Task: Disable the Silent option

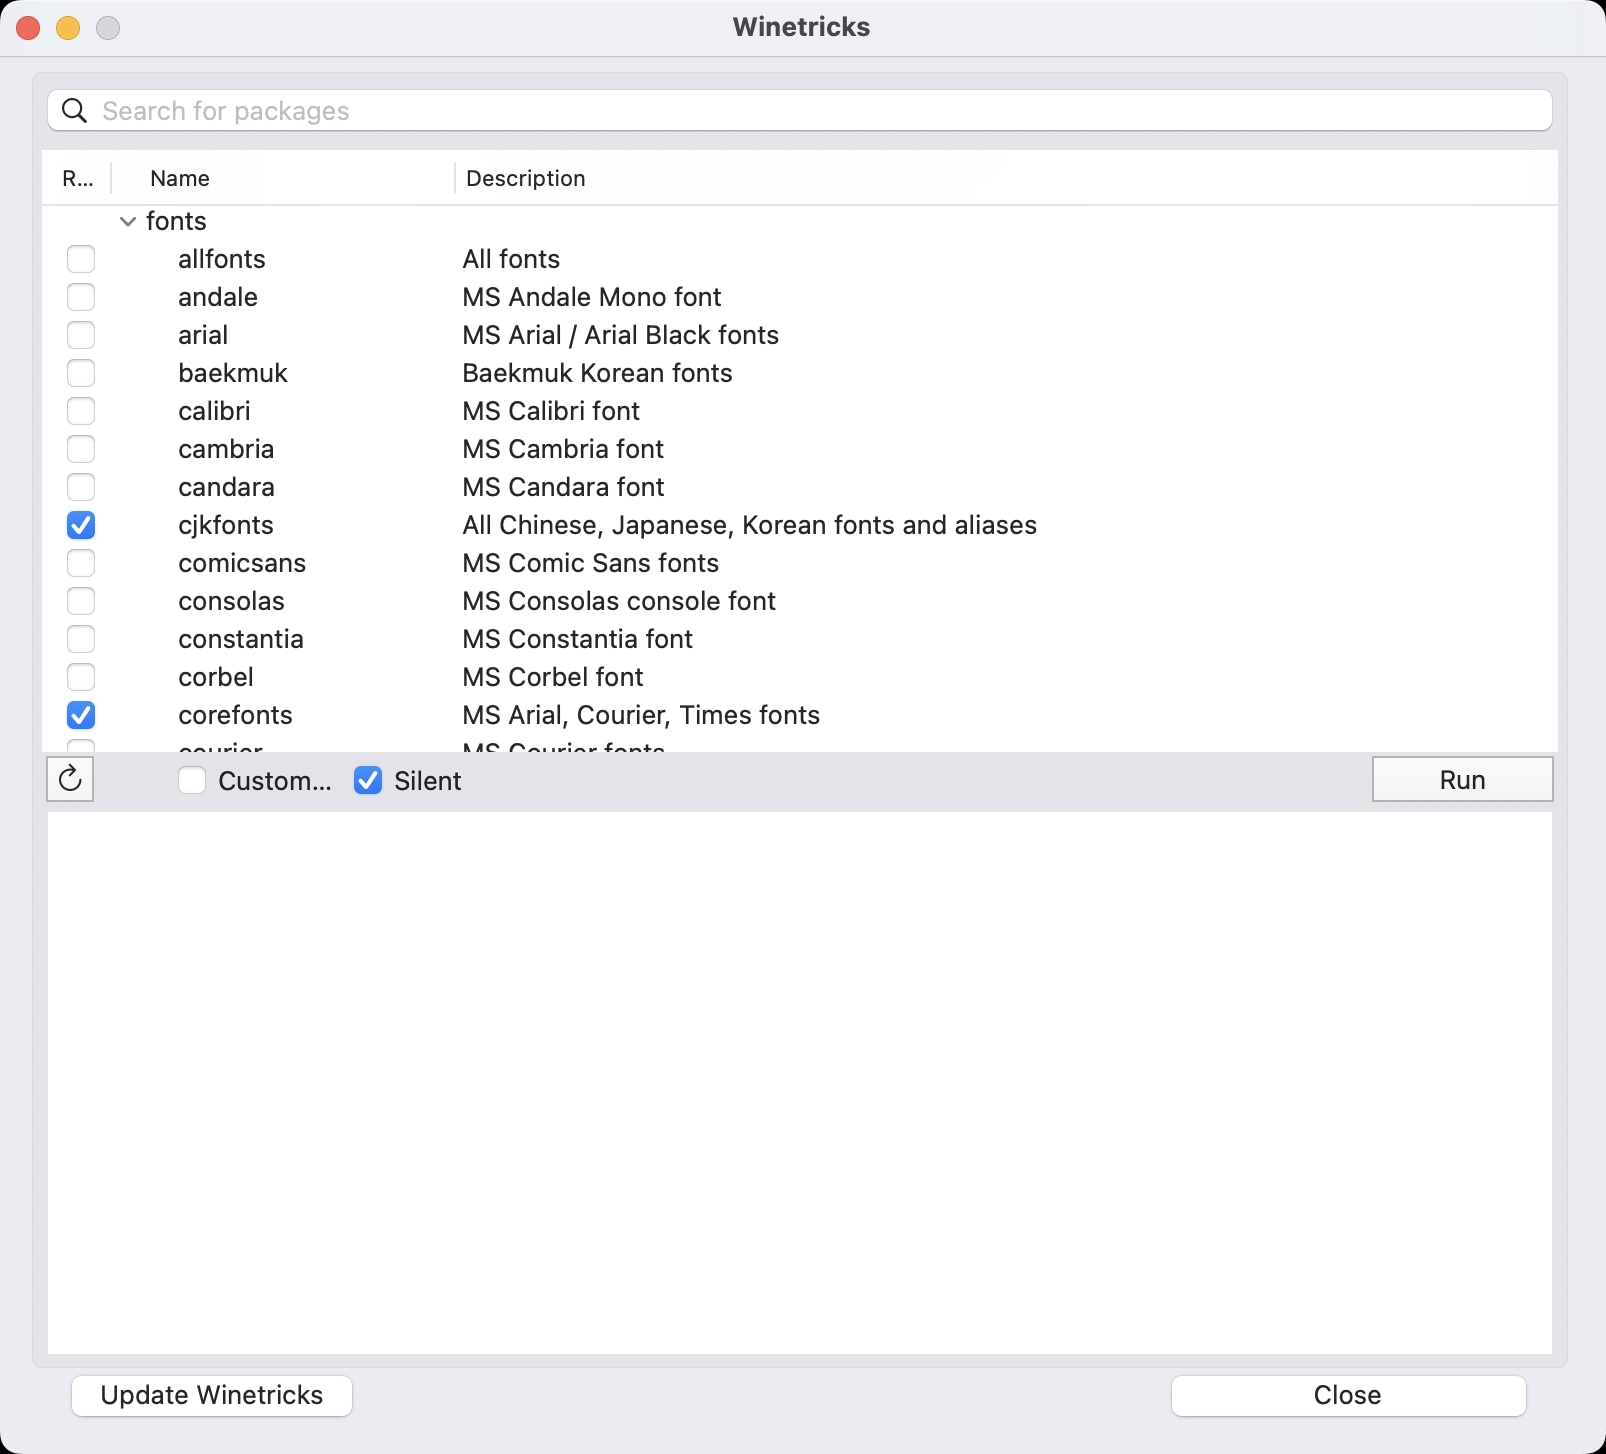Action: 368,781
